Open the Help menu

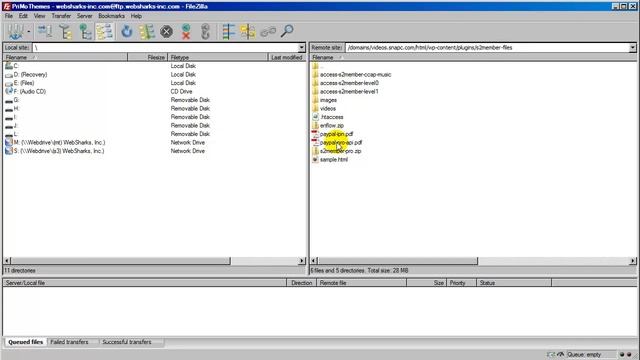(136, 16)
